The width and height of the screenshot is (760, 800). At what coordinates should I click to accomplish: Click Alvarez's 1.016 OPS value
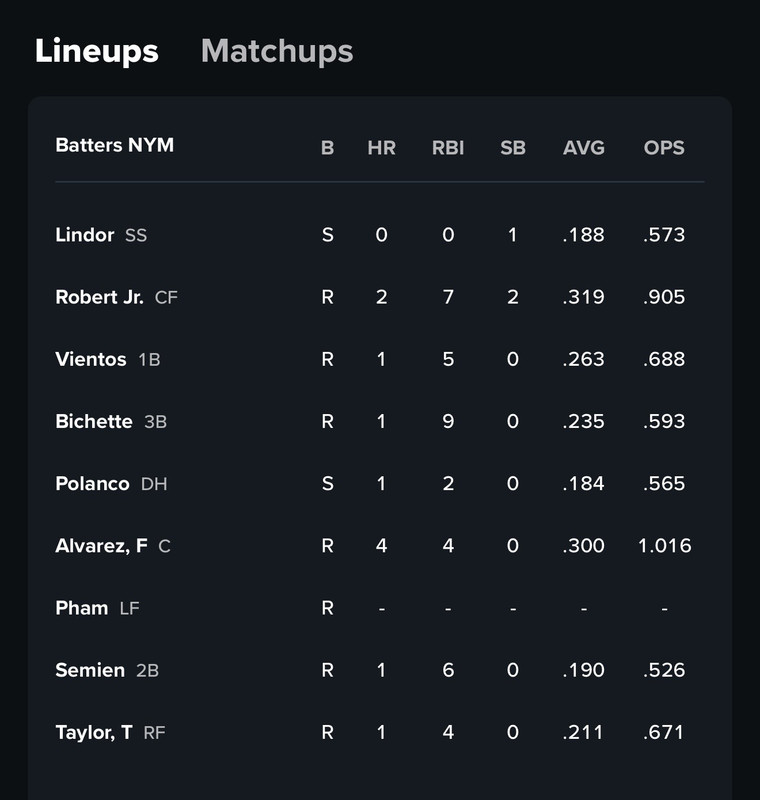[x=665, y=546]
